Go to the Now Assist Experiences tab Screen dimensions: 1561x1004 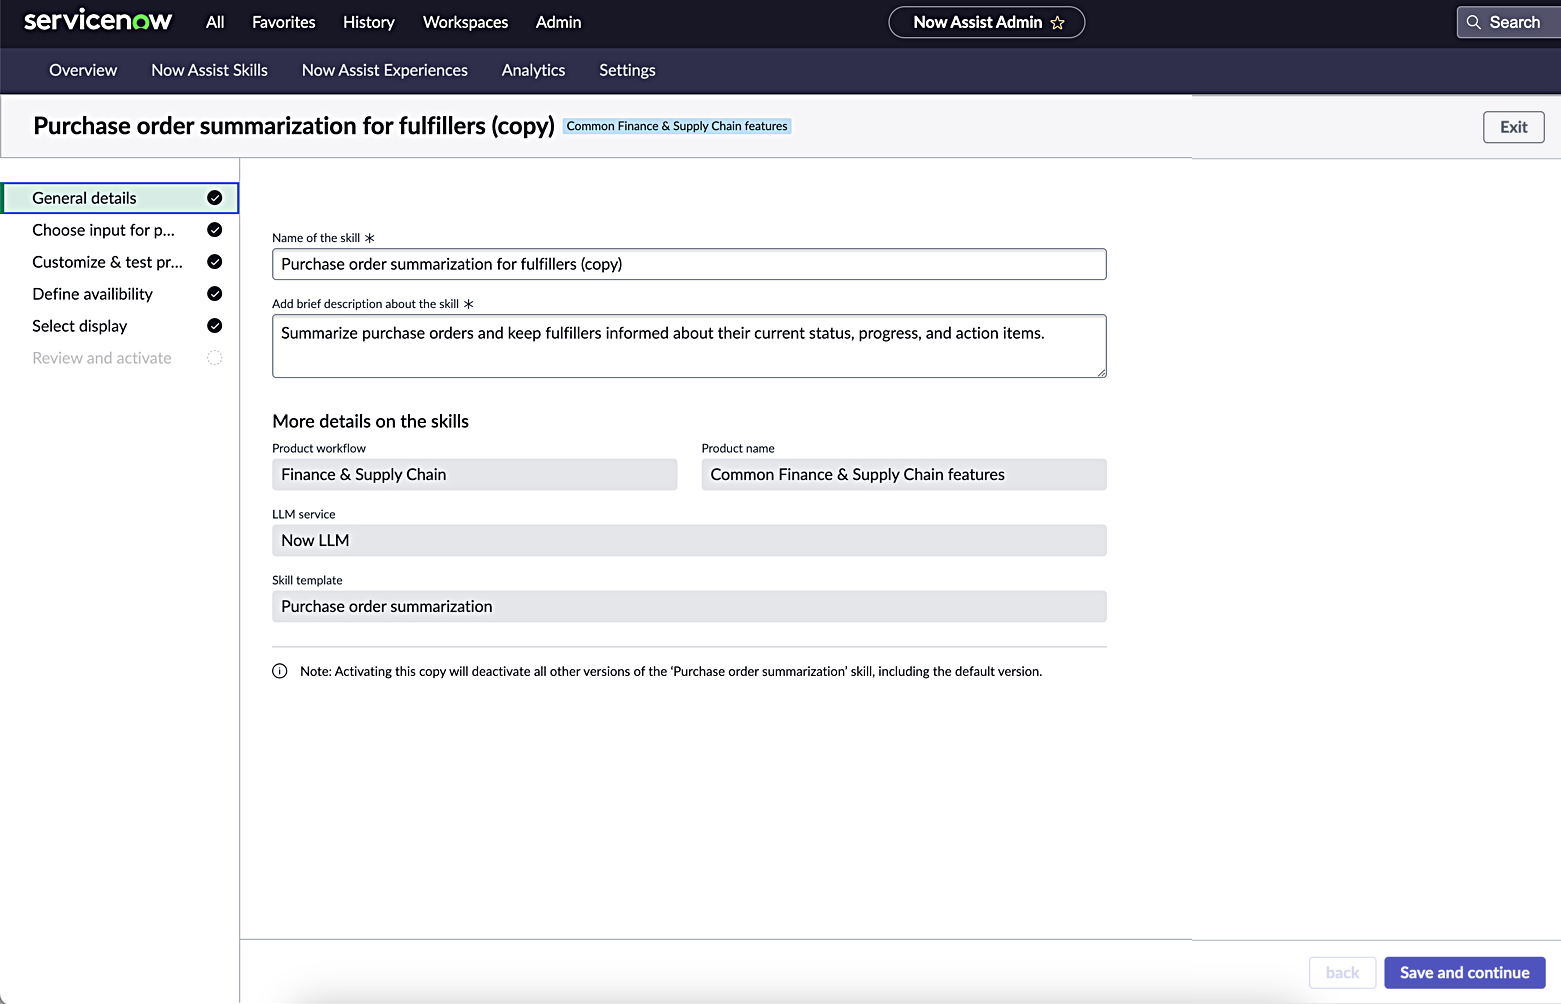pos(385,70)
